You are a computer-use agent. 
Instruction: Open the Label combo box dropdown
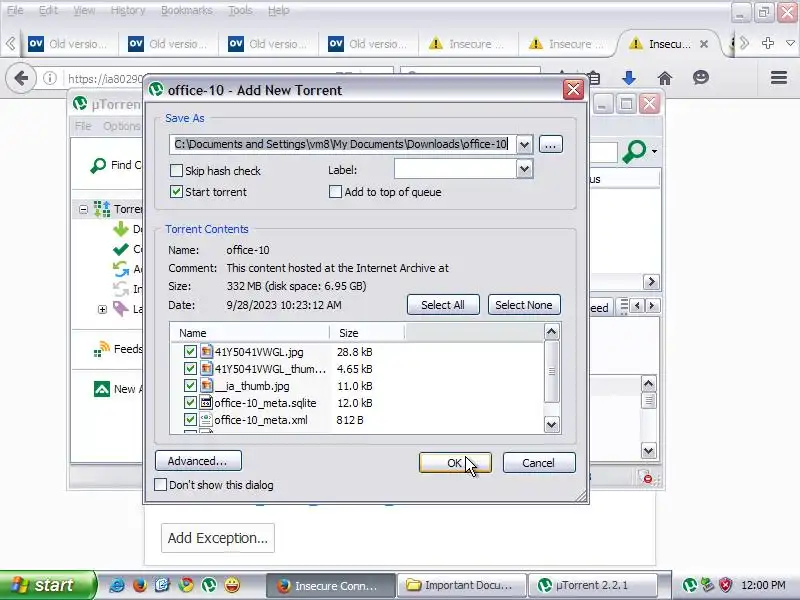coord(524,169)
